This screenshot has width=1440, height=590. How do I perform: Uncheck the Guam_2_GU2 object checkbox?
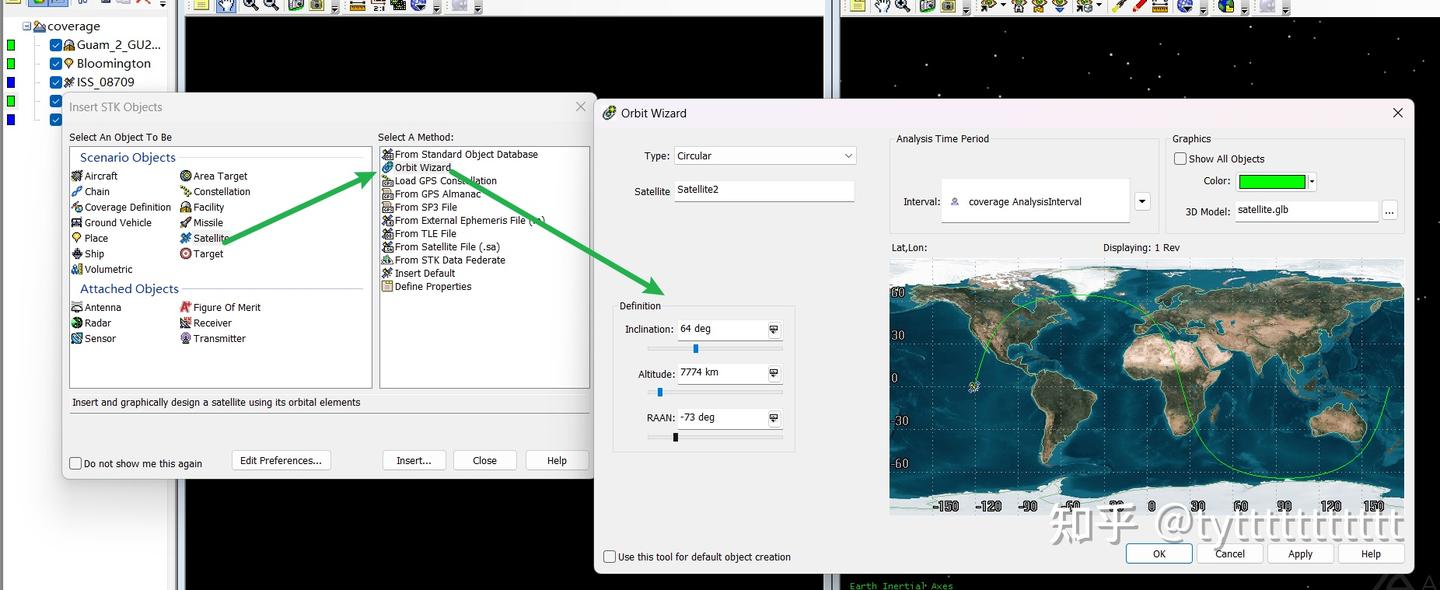point(56,45)
